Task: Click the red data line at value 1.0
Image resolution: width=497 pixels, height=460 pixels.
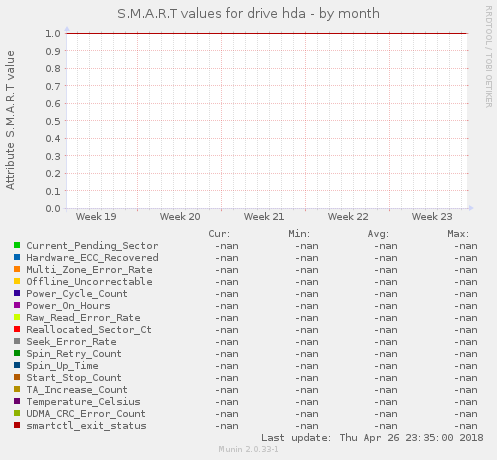Action: [267, 33]
